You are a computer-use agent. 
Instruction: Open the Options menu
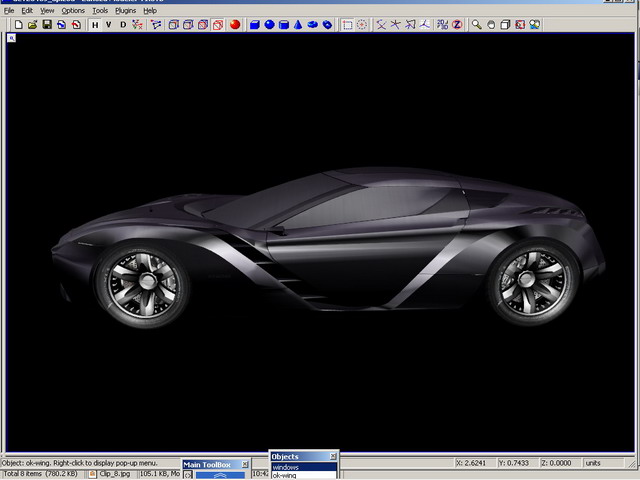click(x=73, y=10)
